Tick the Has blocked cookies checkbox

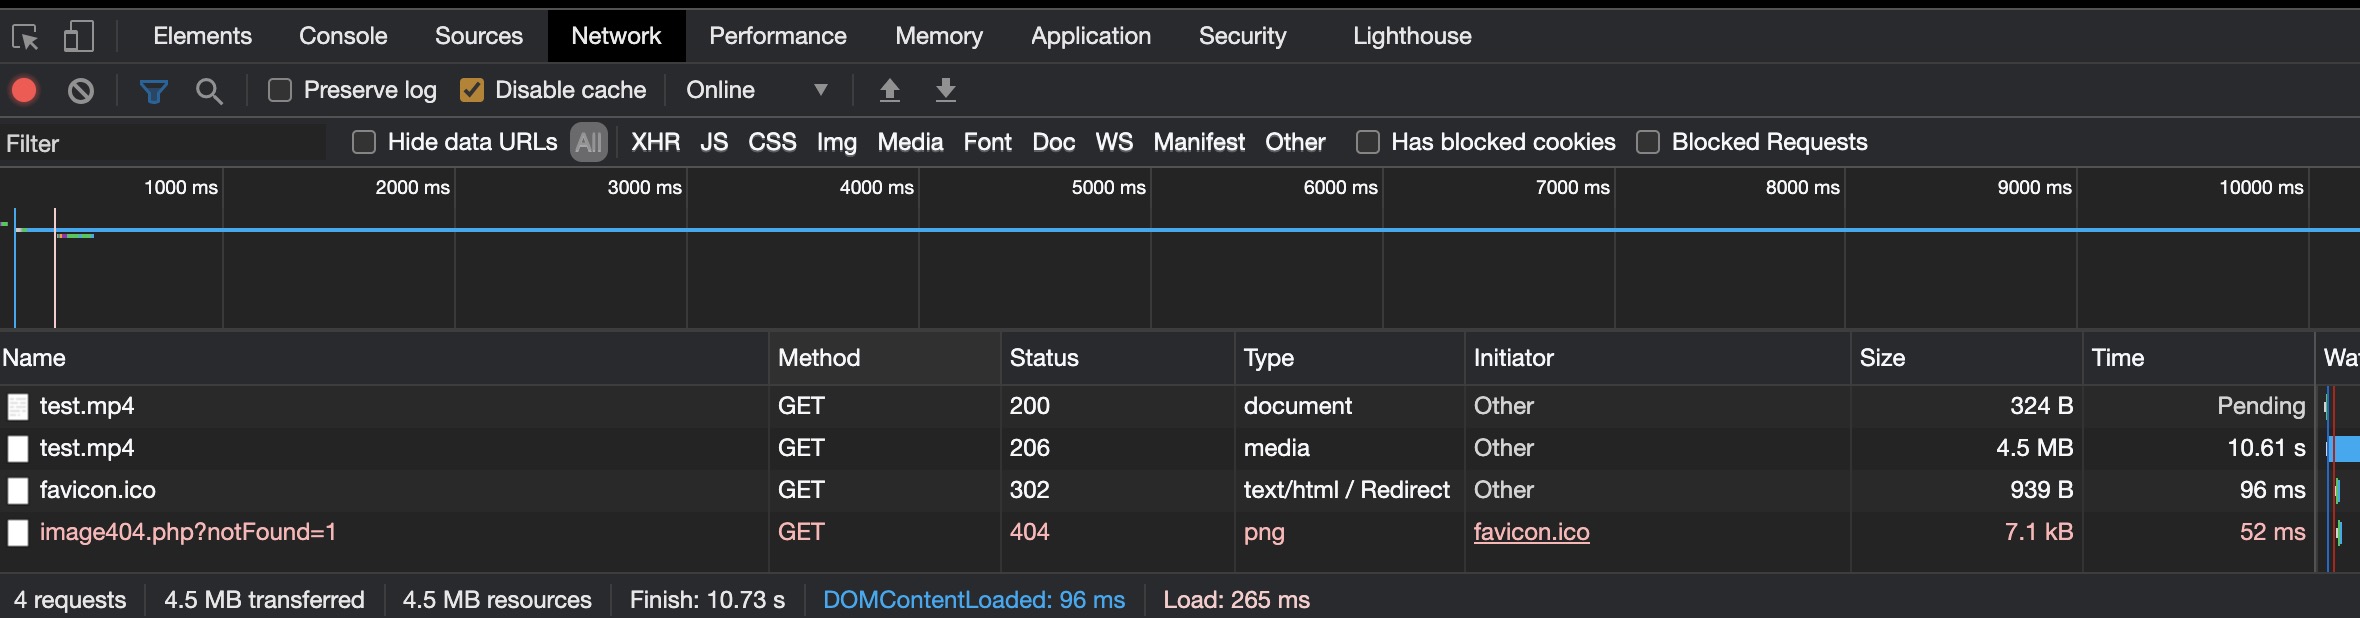click(1367, 142)
